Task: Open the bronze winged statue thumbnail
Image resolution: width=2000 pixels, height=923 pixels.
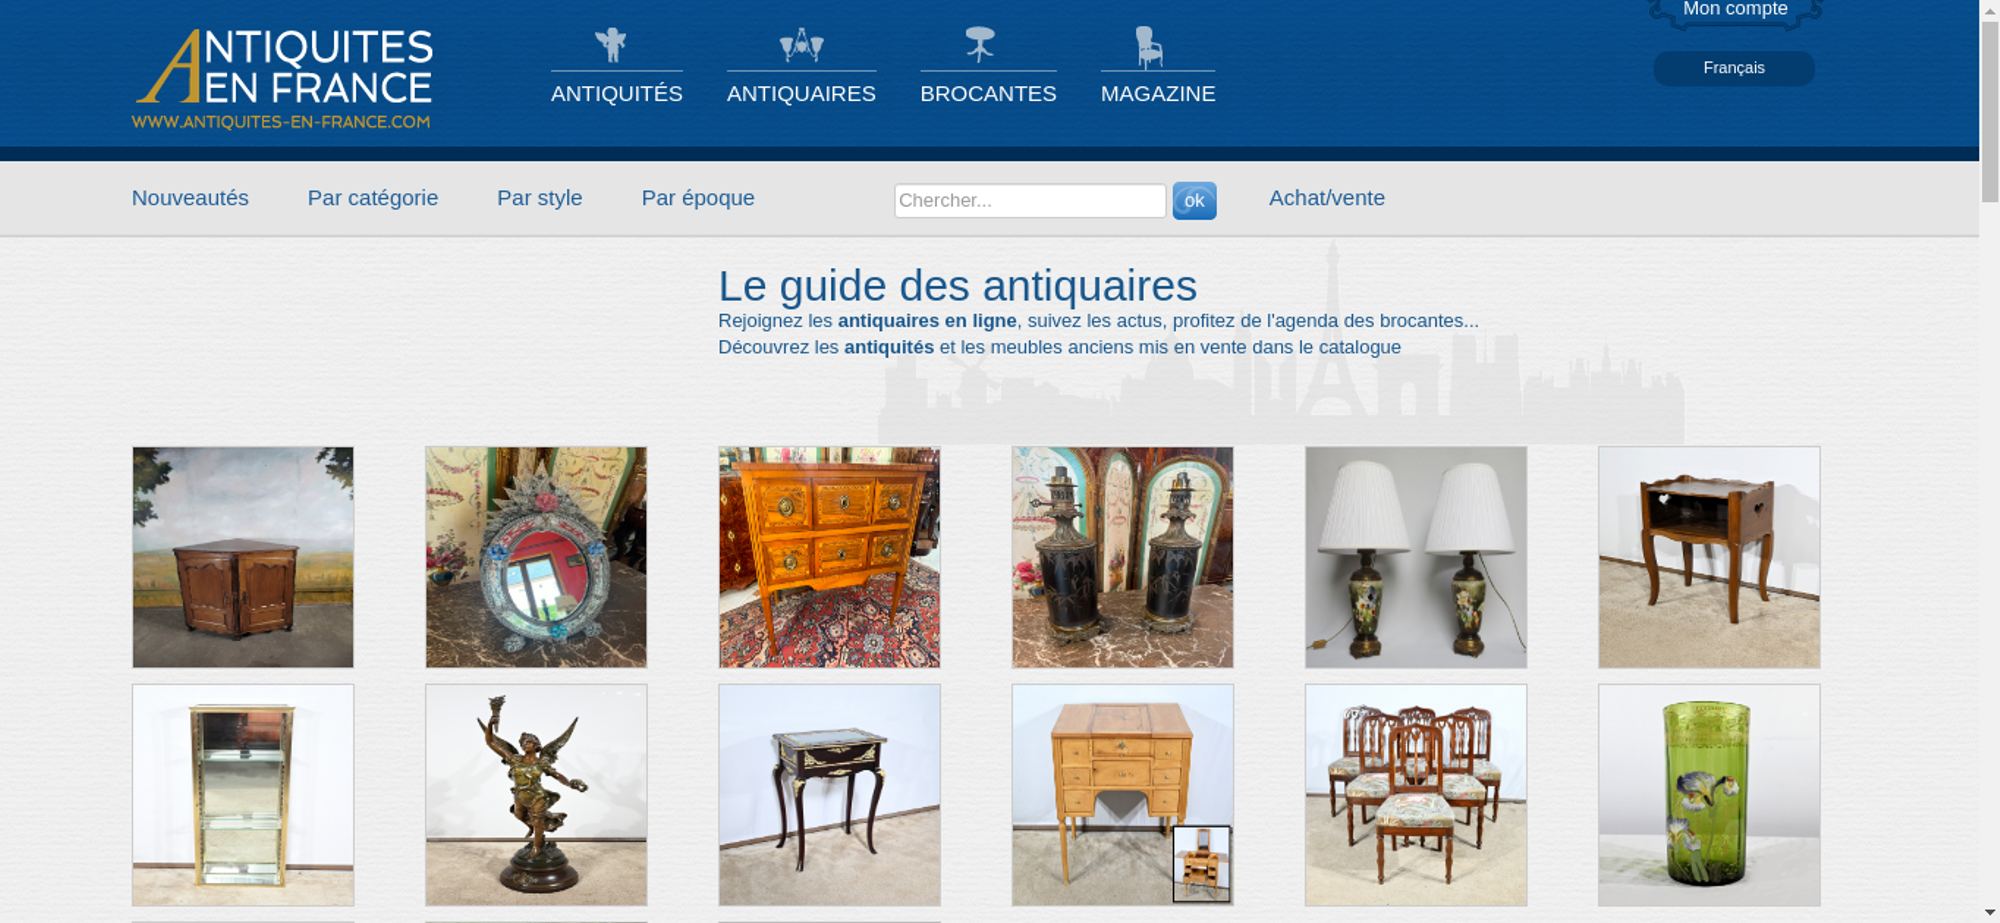Action: click(x=536, y=795)
